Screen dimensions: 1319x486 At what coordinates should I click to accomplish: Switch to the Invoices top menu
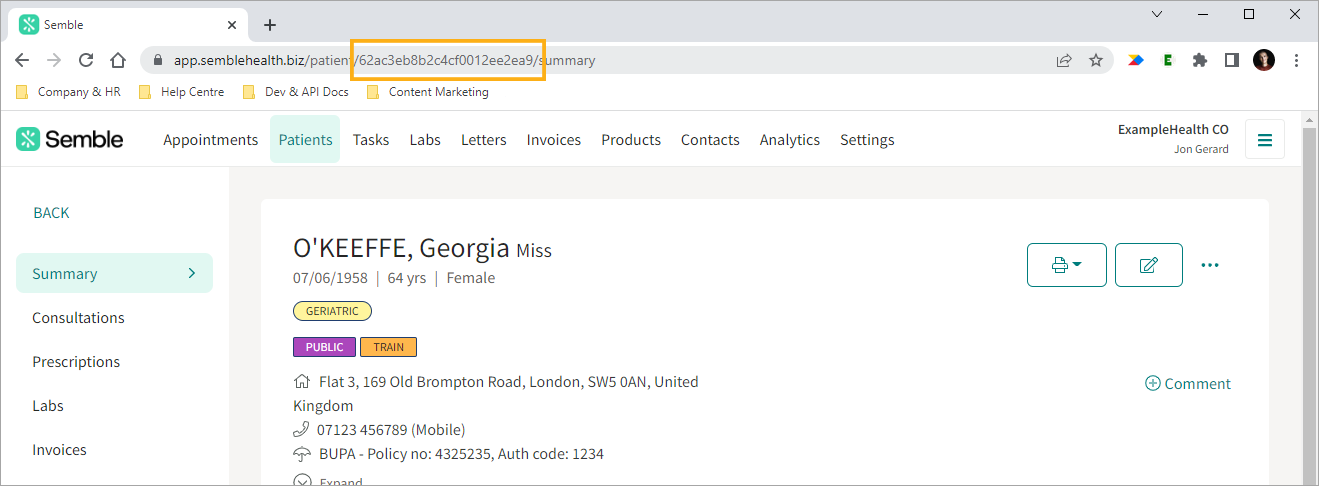tap(554, 140)
